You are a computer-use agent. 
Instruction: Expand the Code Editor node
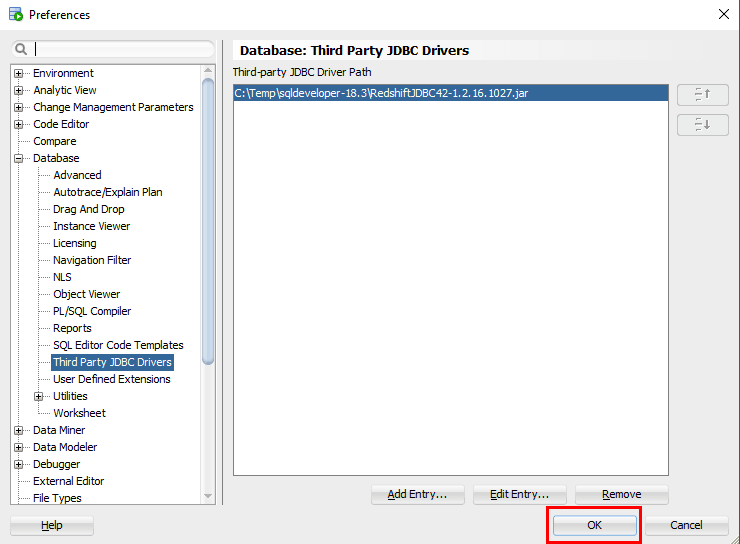coord(19,124)
